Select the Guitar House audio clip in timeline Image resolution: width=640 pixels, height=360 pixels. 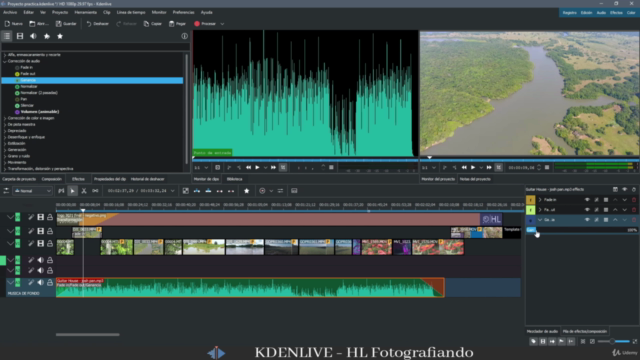(250, 288)
